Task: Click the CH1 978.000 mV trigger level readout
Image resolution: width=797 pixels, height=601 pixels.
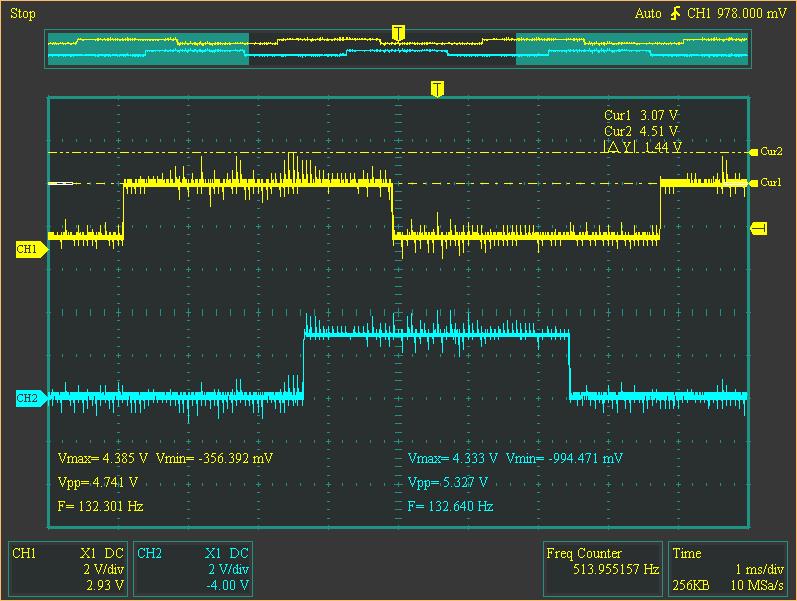Action: tap(739, 14)
